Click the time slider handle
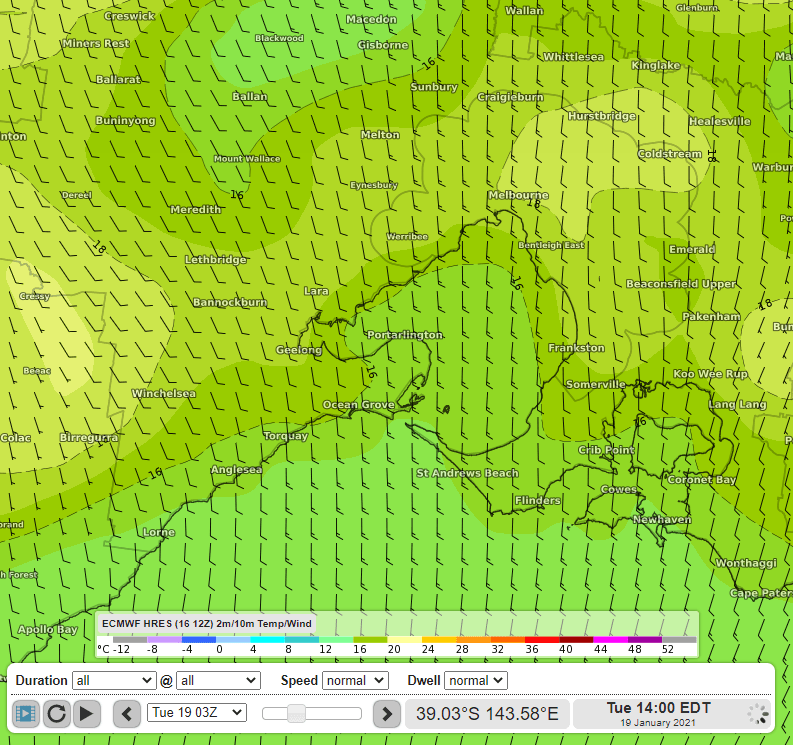This screenshot has height=745, width=793. tap(296, 713)
